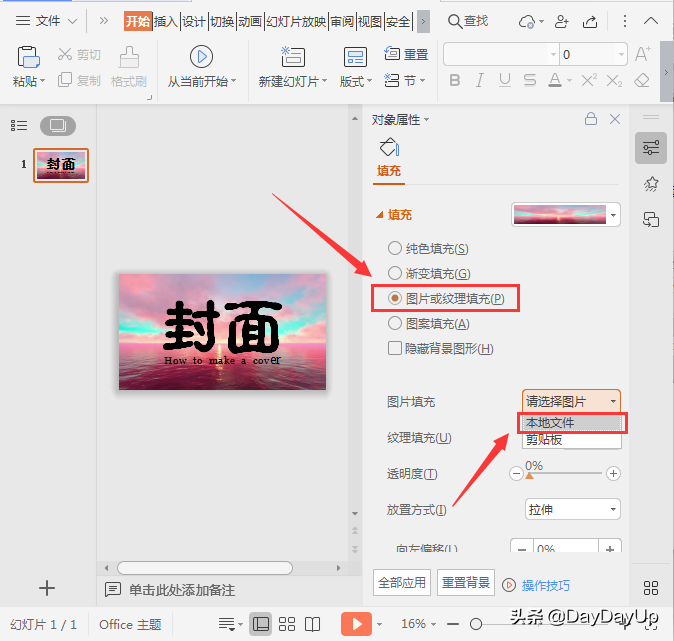
Task: Toggle Strikethrough formatting
Action: pos(530,80)
